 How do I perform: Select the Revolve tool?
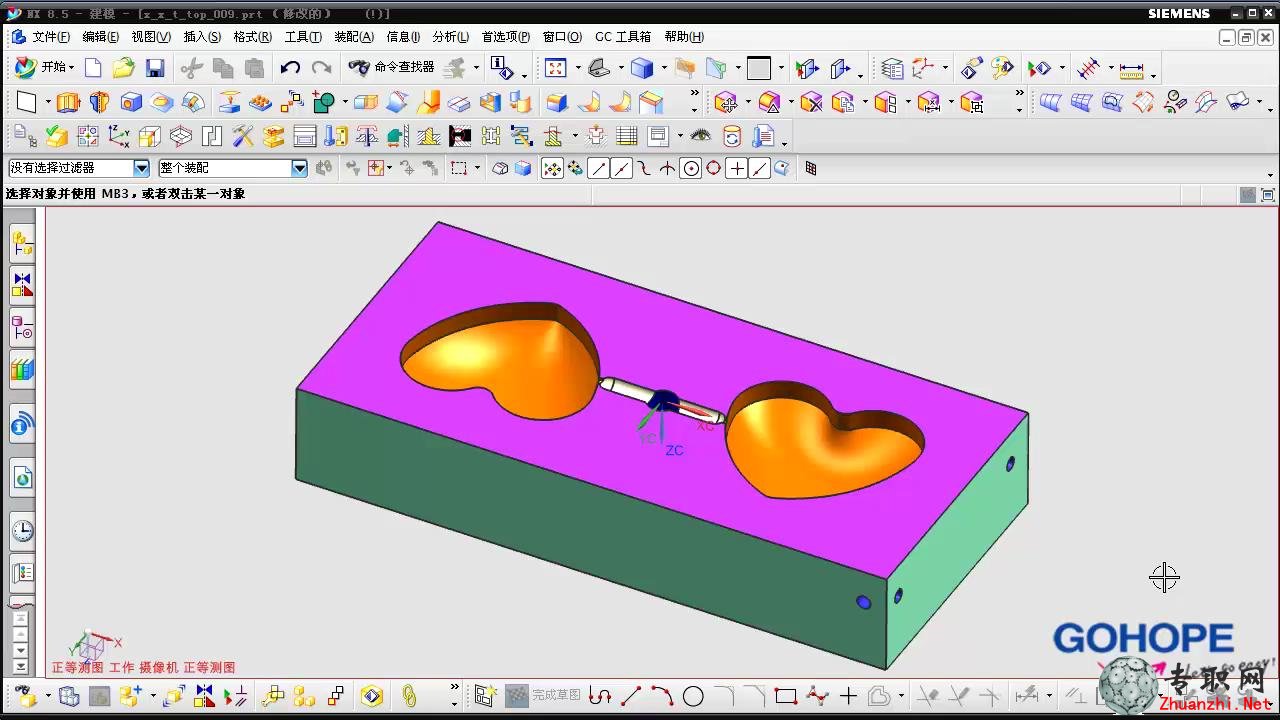point(99,102)
